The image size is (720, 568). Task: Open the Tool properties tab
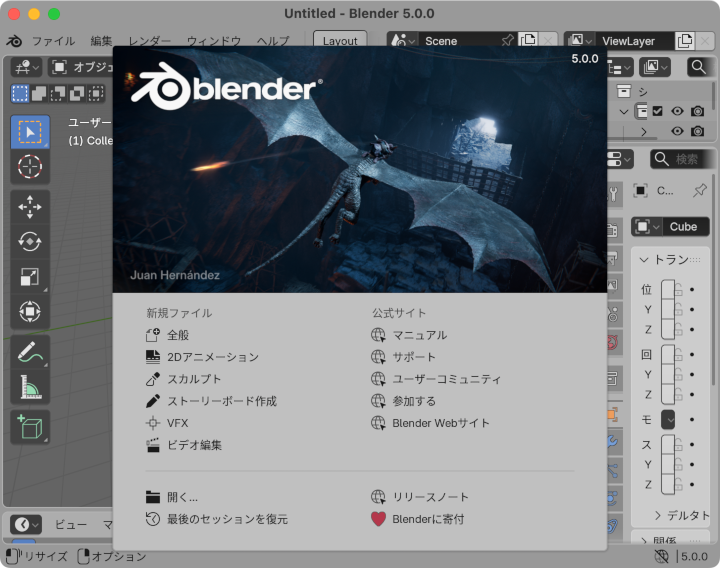tap(613, 195)
